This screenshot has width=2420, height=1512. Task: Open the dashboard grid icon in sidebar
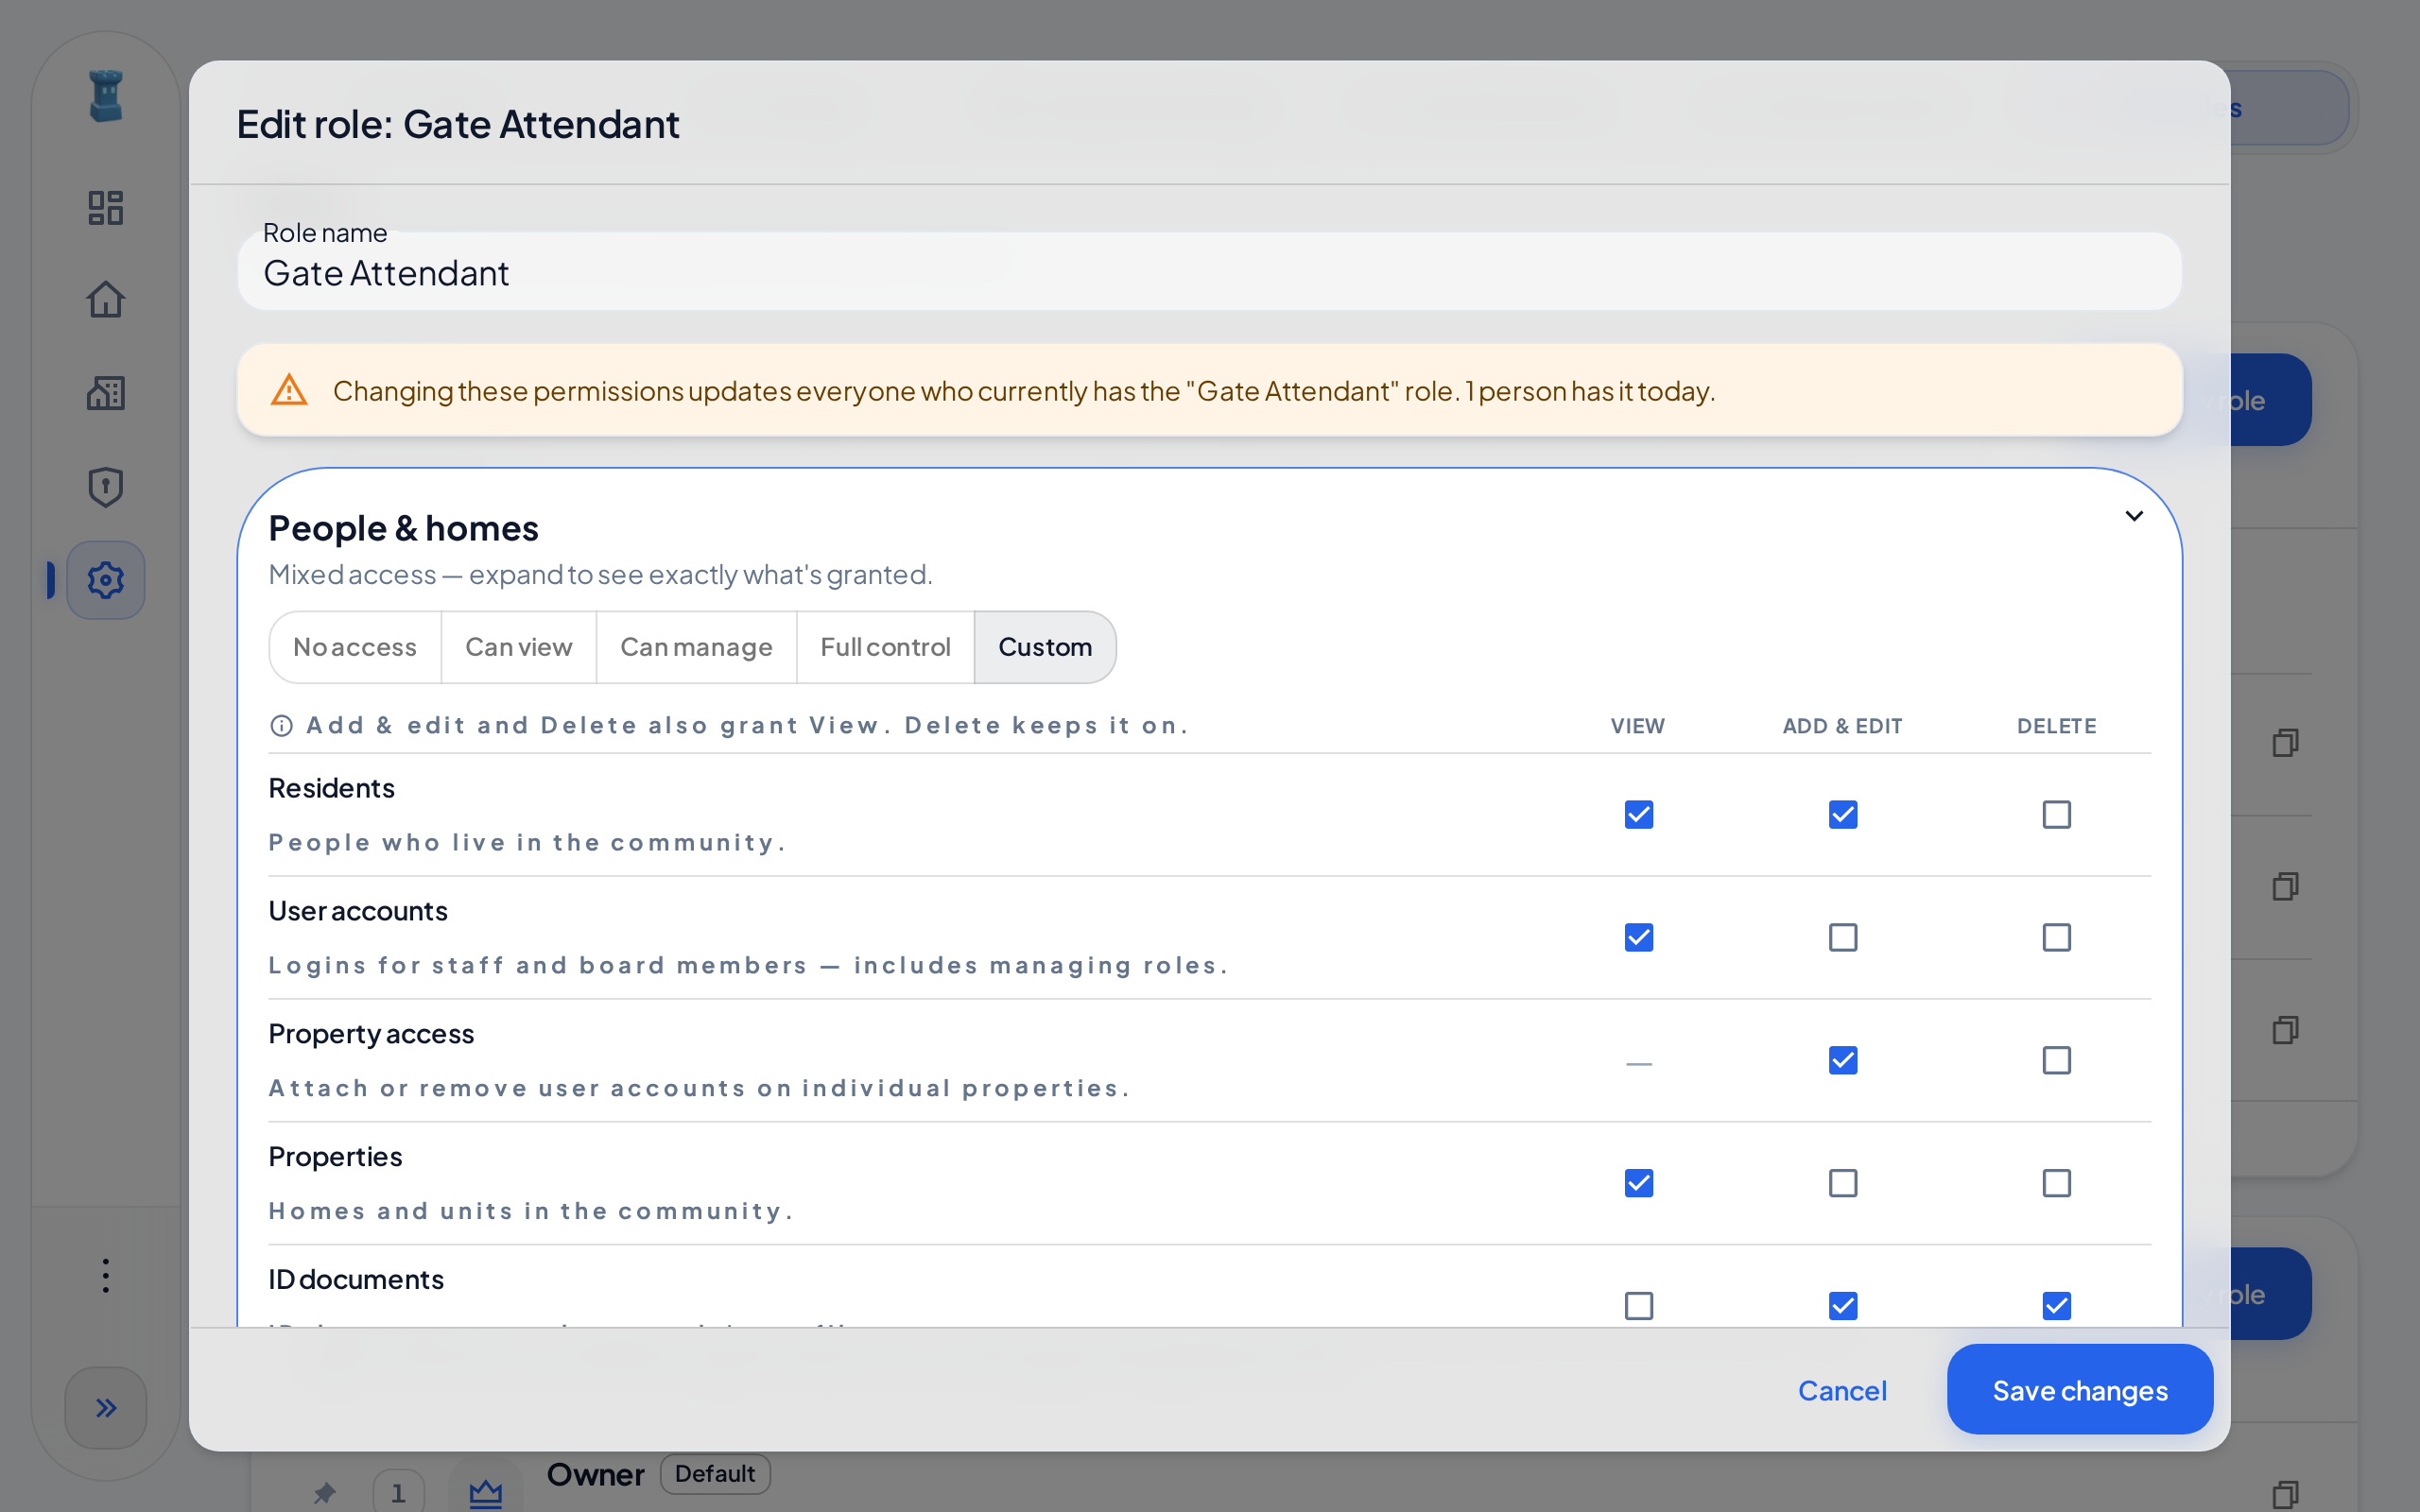(106, 208)
